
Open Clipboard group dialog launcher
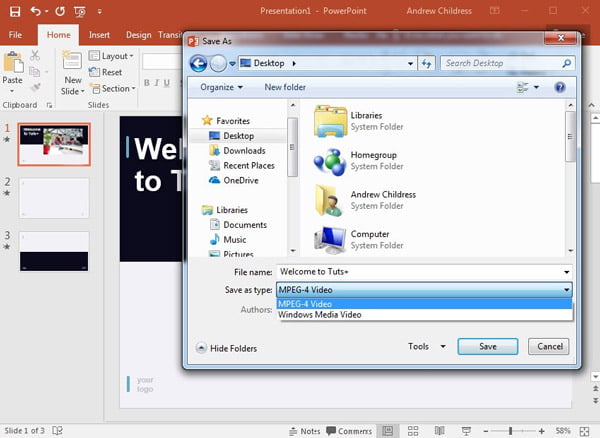coord(49,105)
